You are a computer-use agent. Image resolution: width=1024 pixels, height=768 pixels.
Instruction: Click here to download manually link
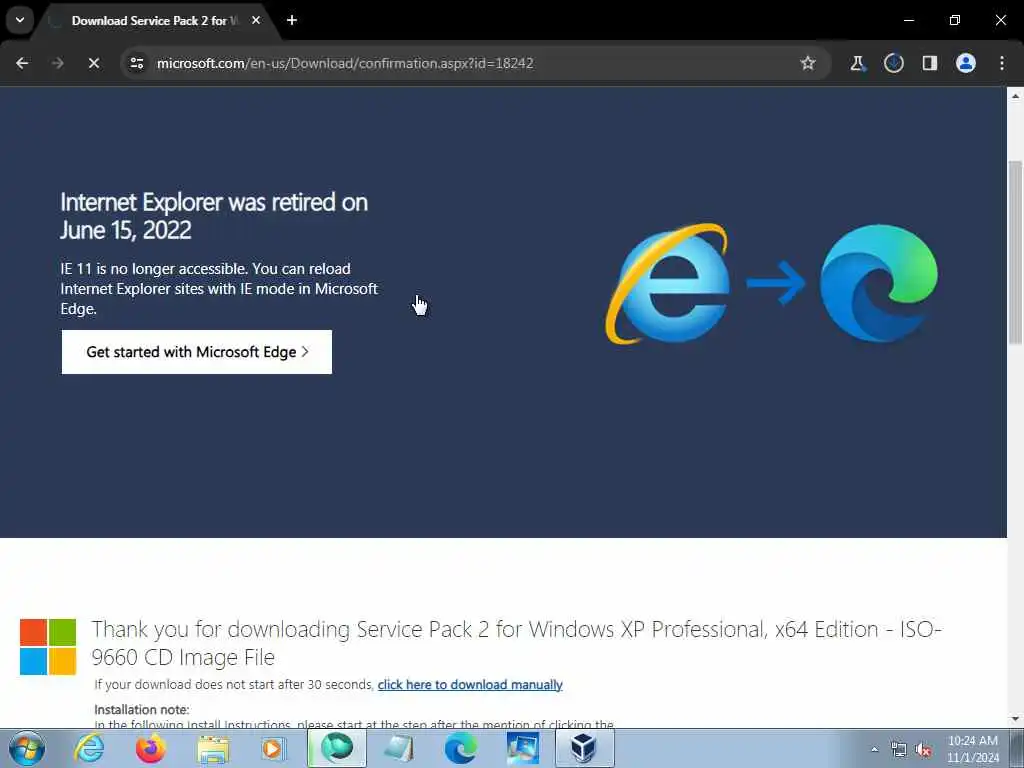(x=470, y=684)
